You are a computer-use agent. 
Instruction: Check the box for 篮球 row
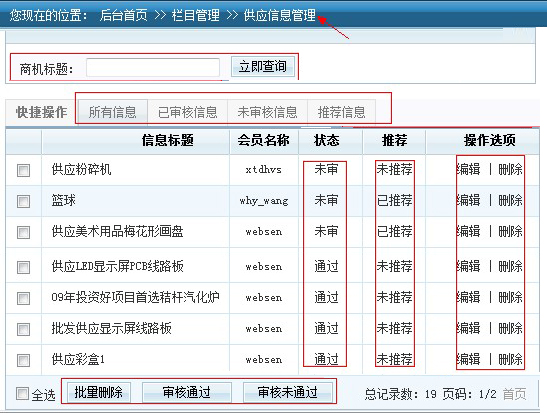23,201
